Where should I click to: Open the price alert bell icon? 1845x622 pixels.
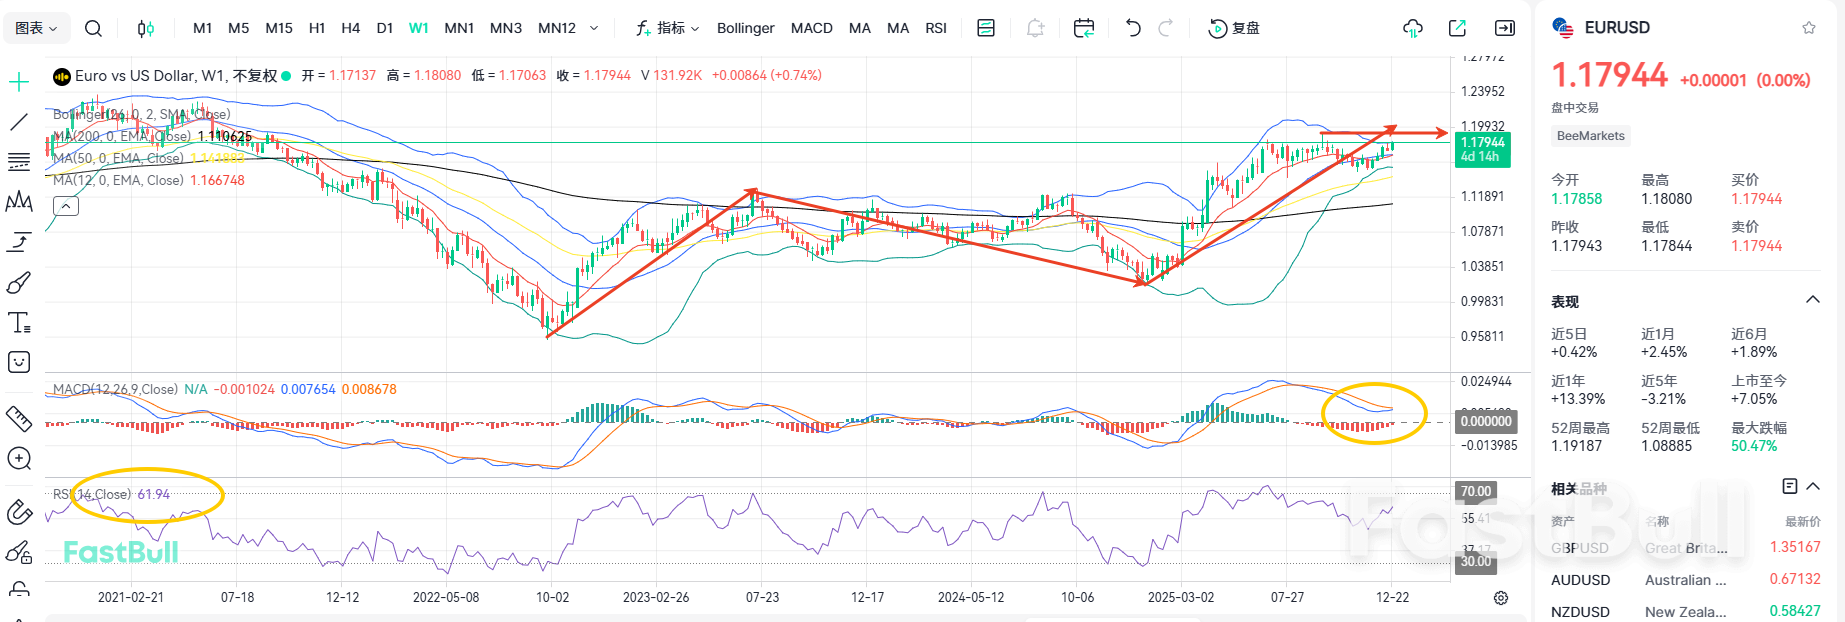pyautogui.click(x=1035, y=28)
